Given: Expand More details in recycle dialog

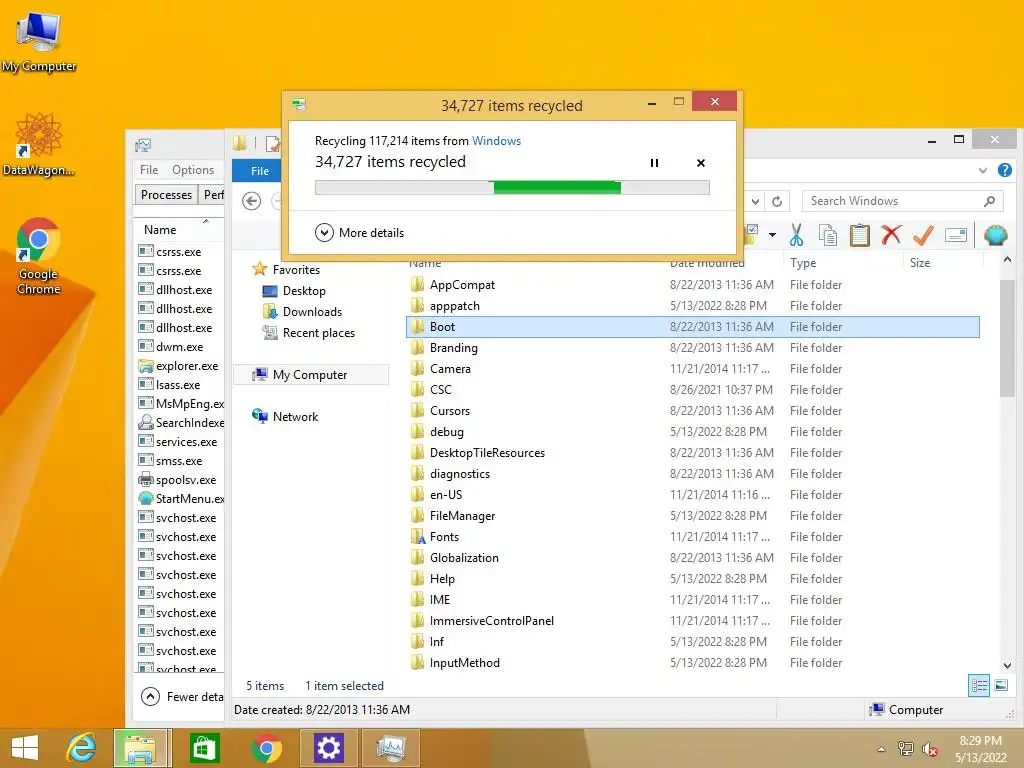Looking at the screenshot, I should pyautogui.click(x=359, y=232).
